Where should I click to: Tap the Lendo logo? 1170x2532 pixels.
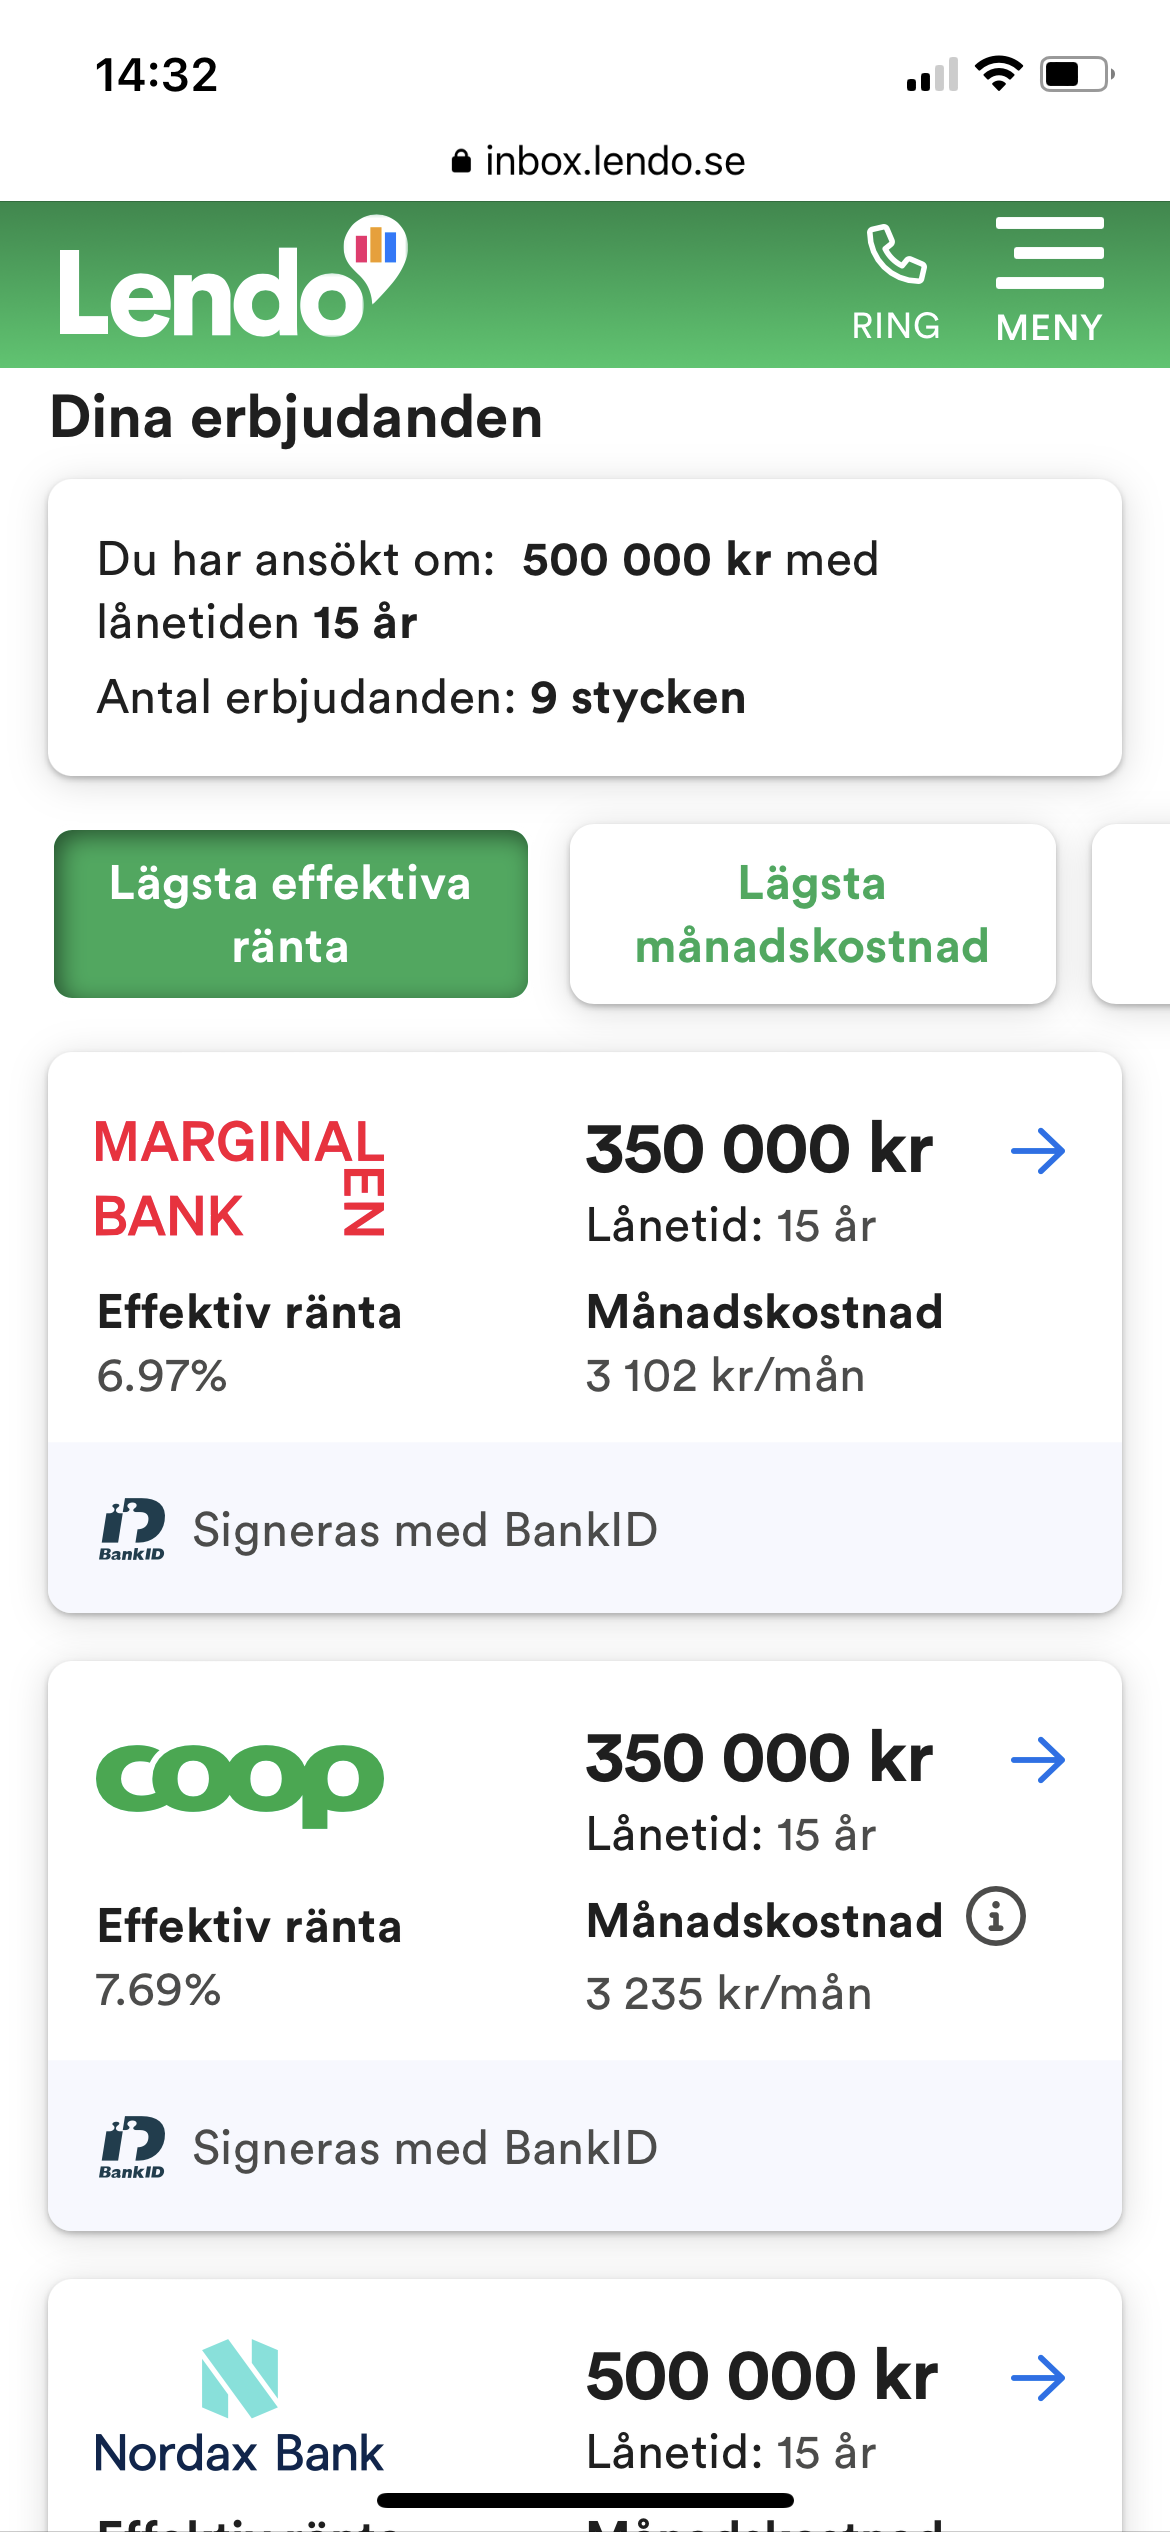[x=232, y=281]
